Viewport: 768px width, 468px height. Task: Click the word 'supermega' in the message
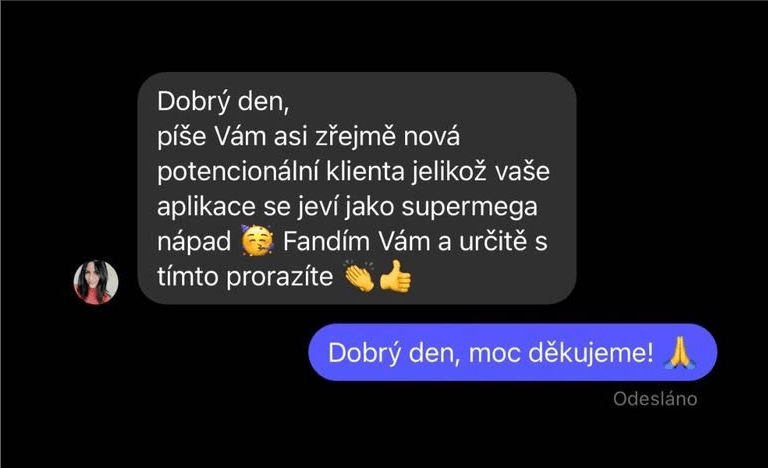click(469, 207)
